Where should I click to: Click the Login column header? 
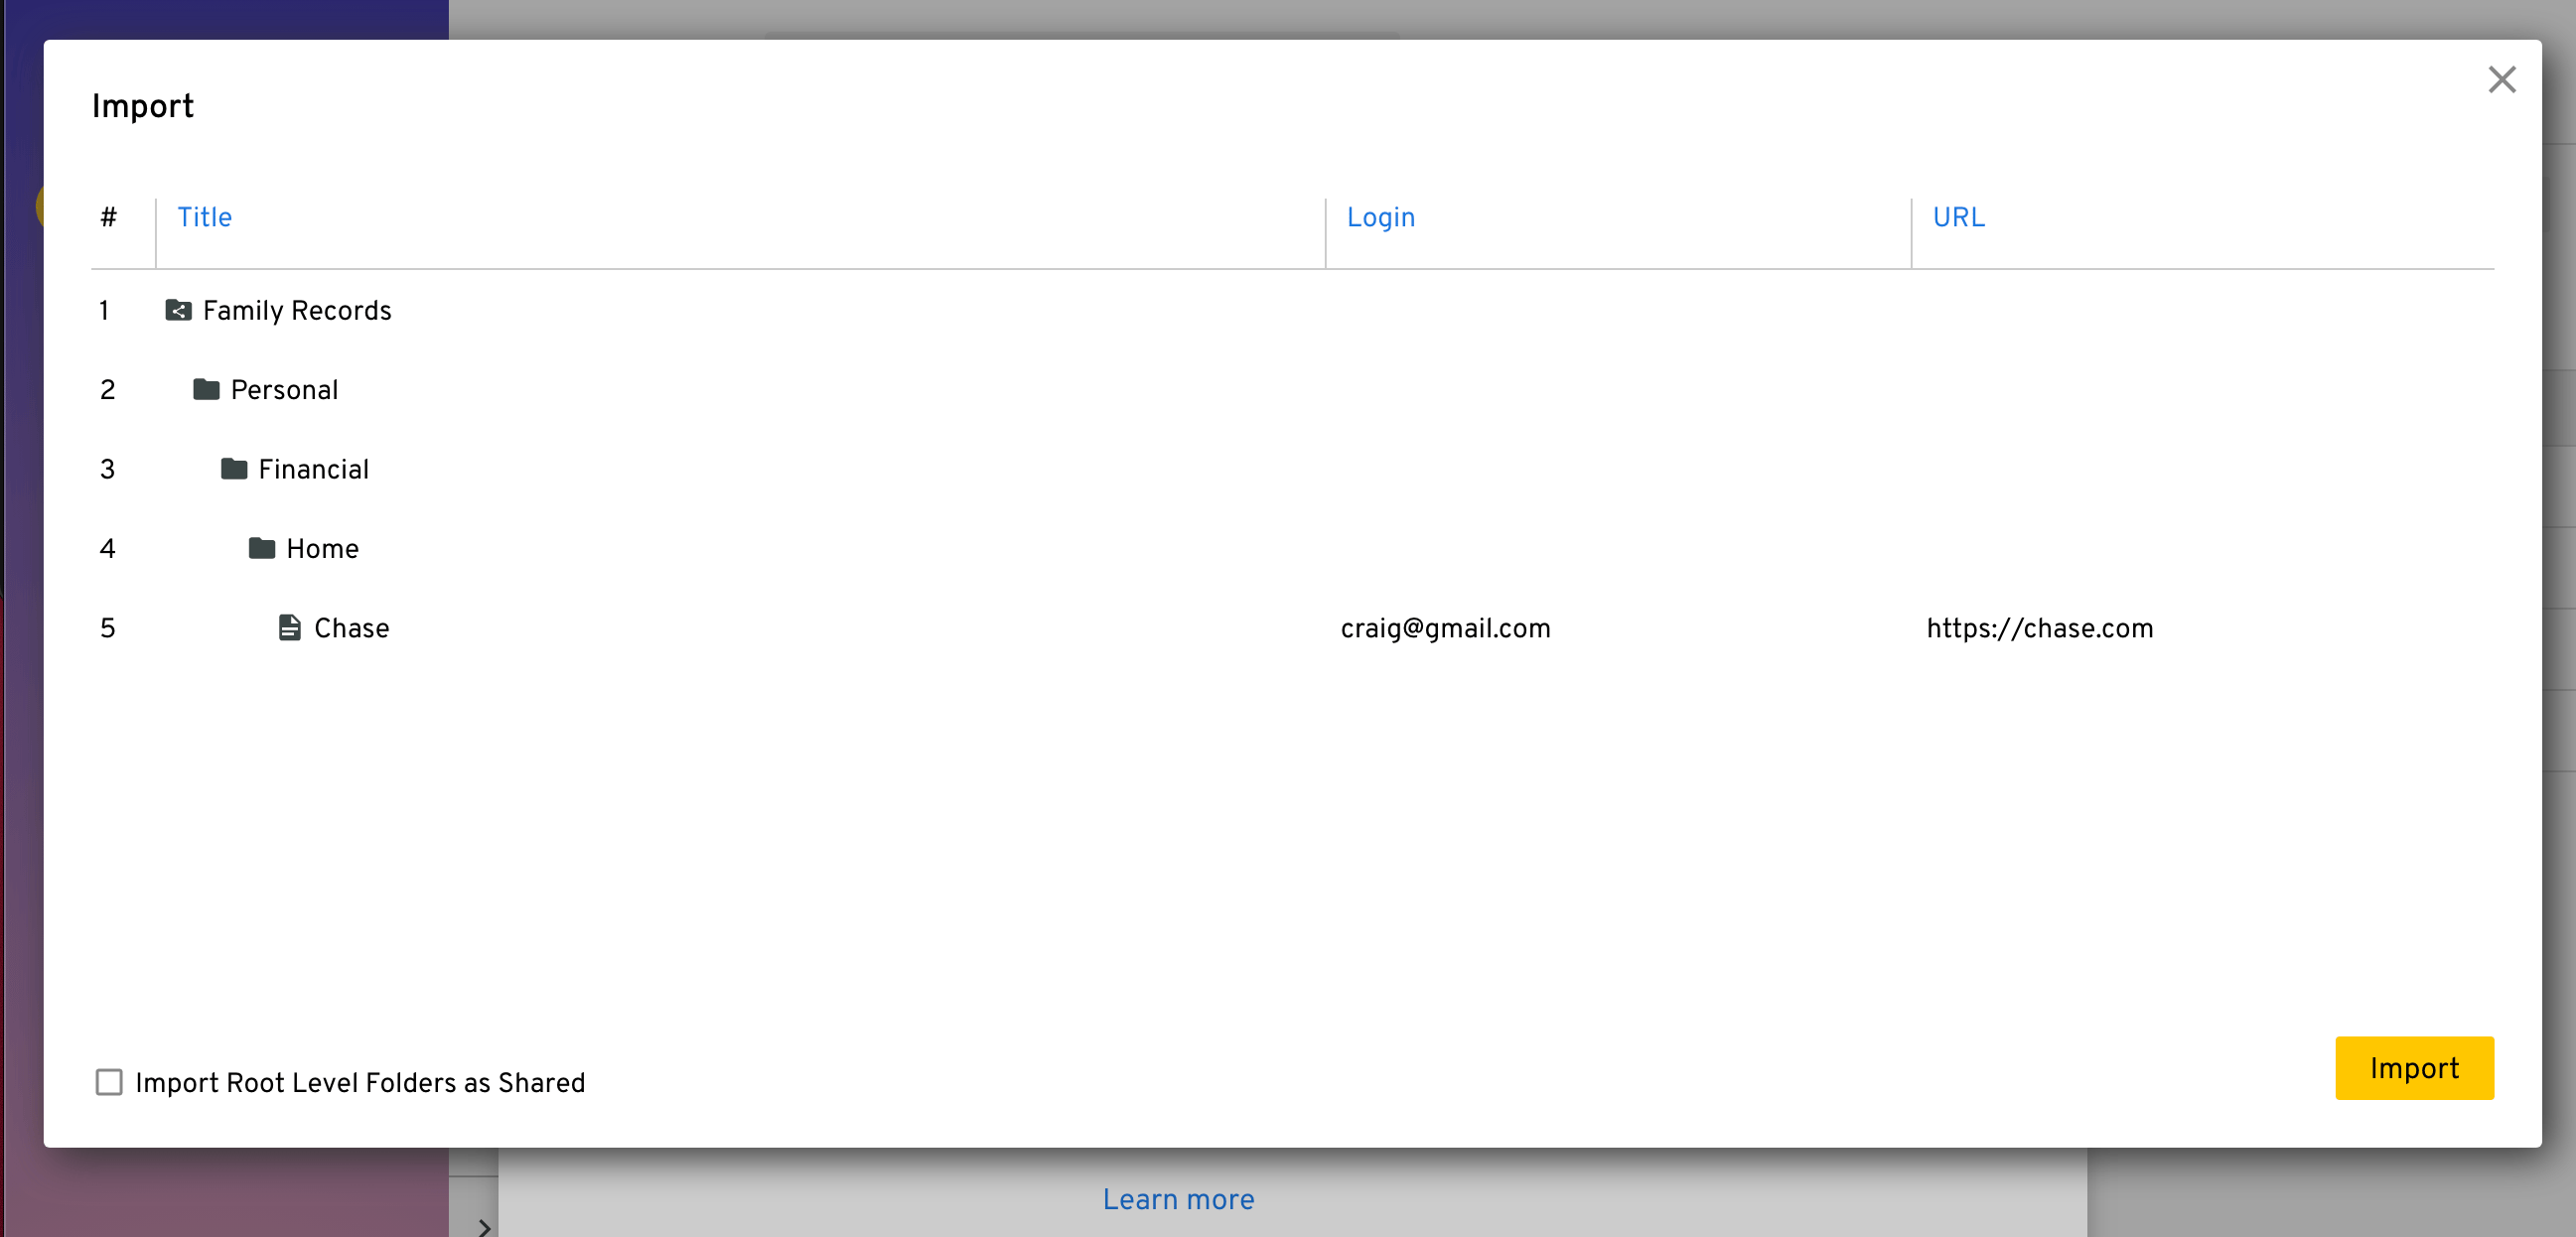pos(1380,217)
